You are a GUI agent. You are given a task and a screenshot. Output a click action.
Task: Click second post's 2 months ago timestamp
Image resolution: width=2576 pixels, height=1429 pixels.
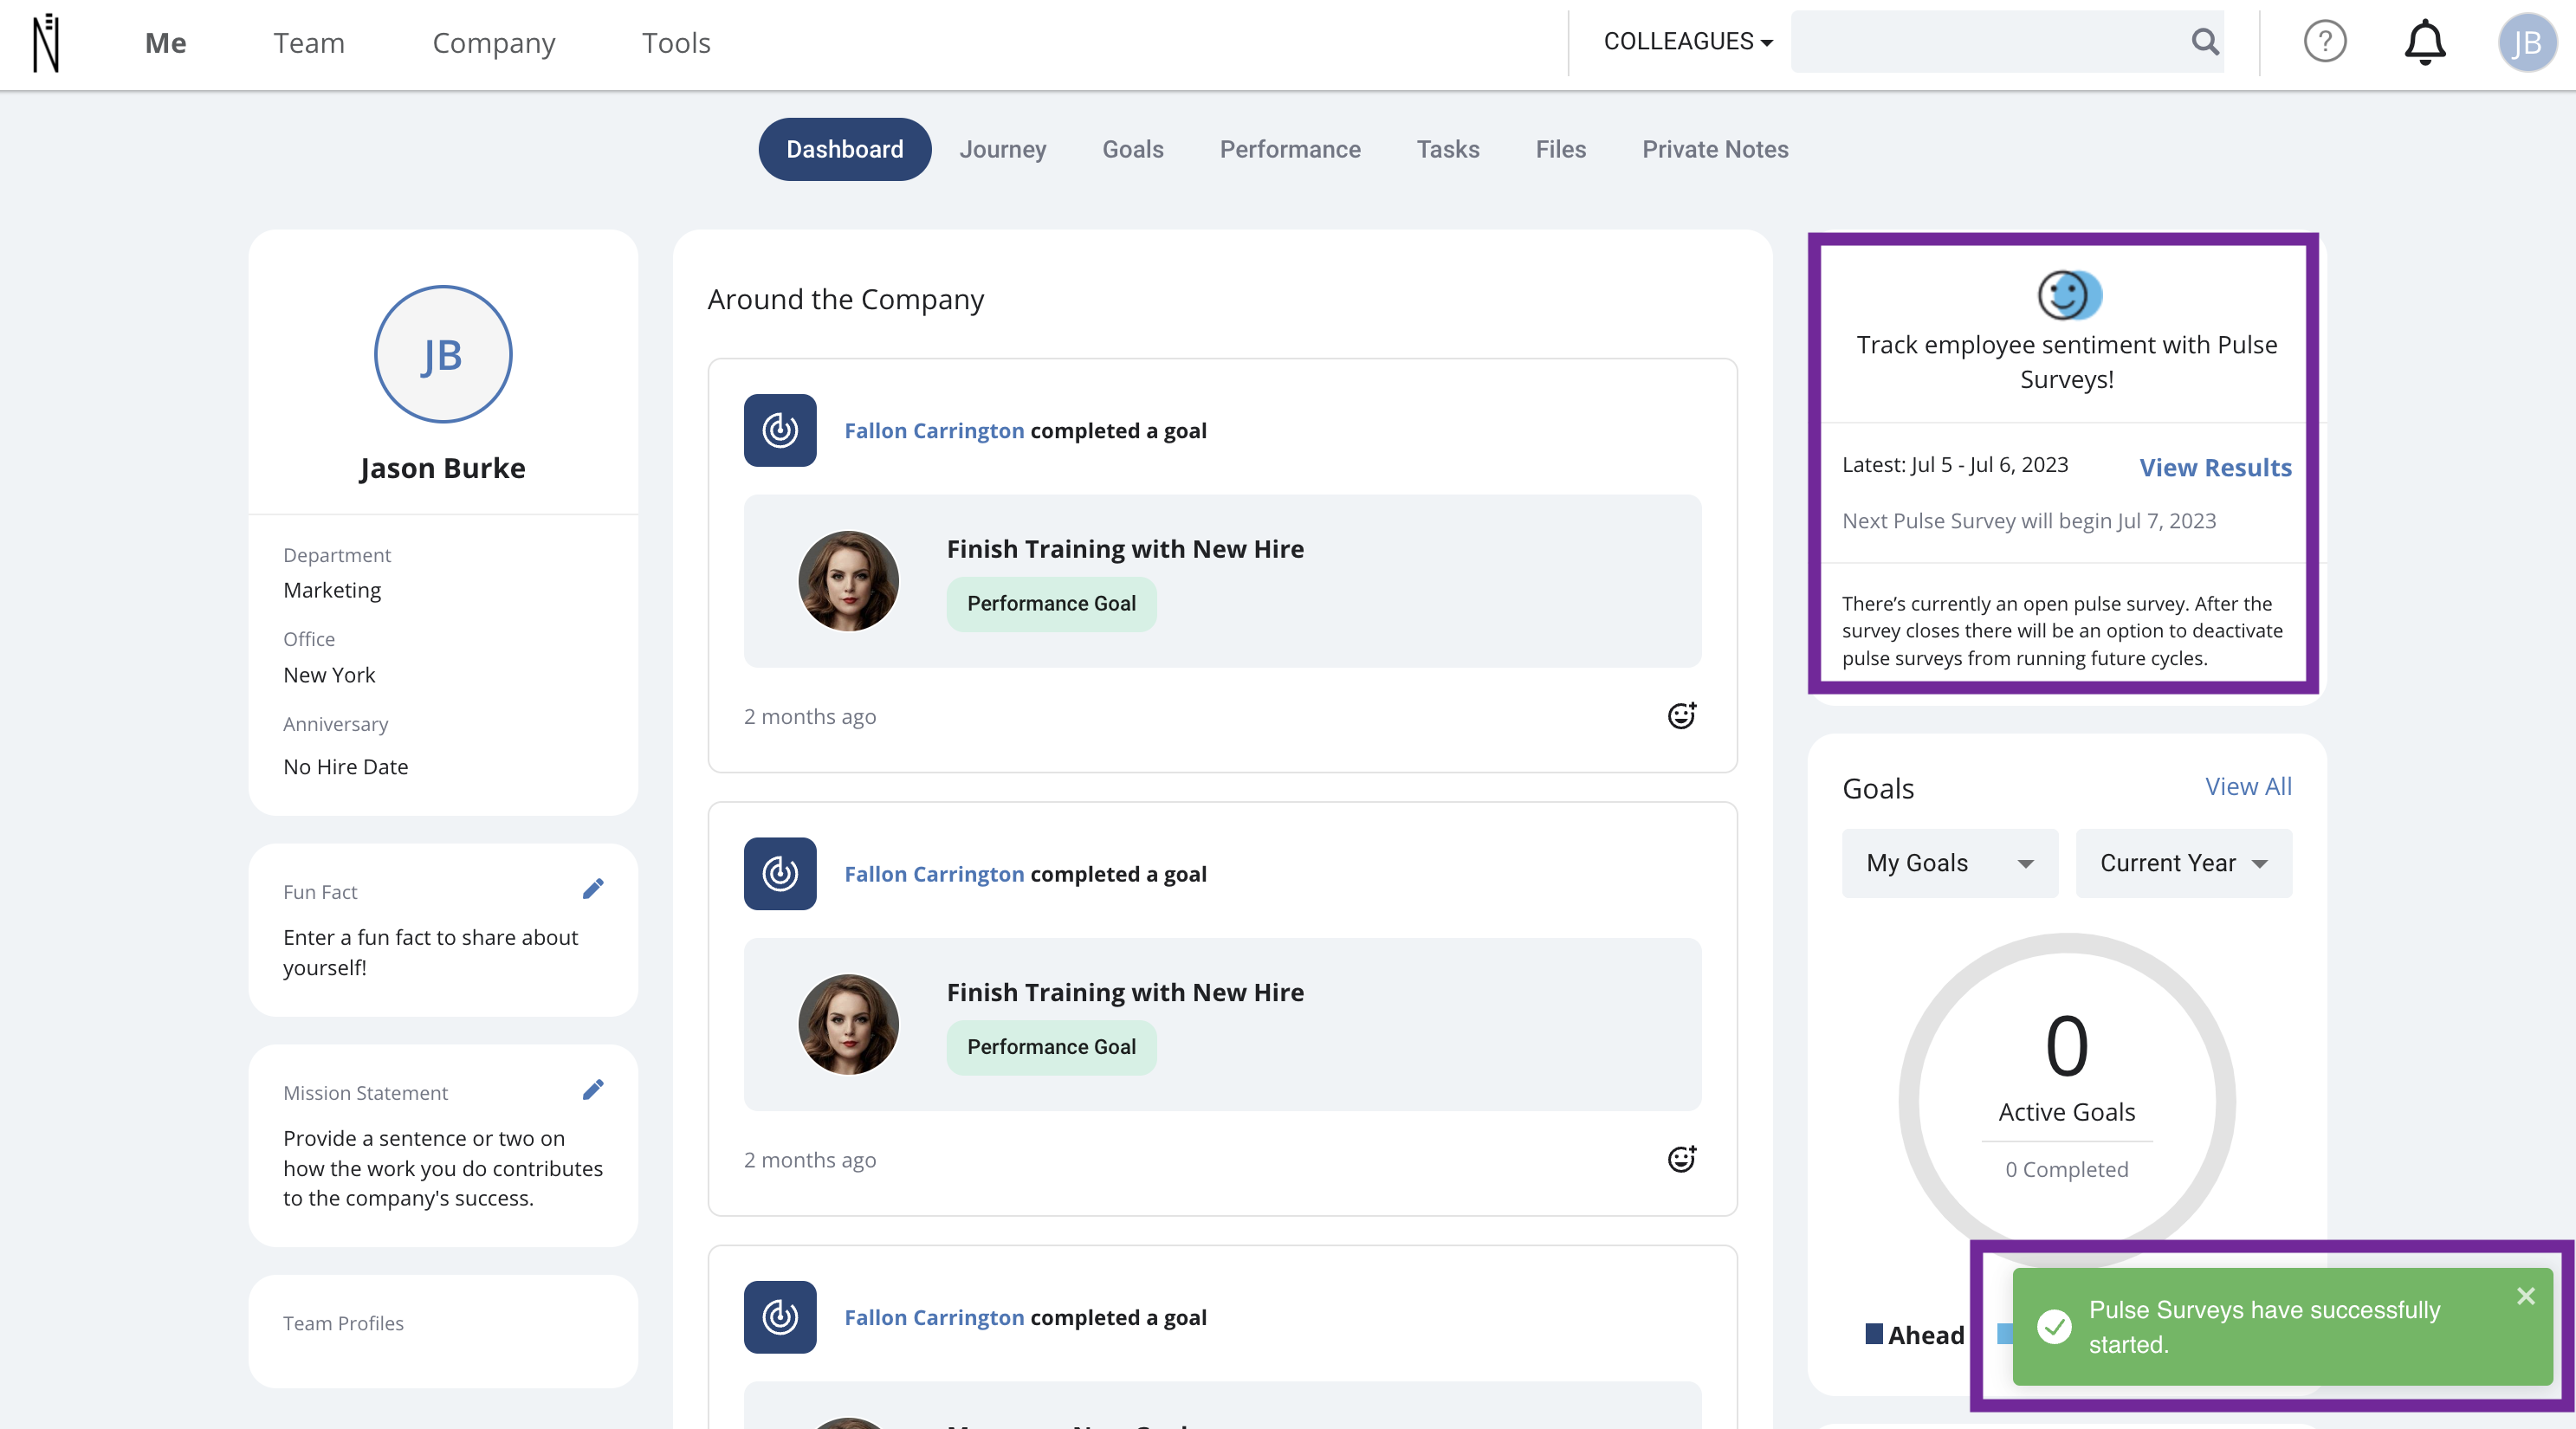809,1159
